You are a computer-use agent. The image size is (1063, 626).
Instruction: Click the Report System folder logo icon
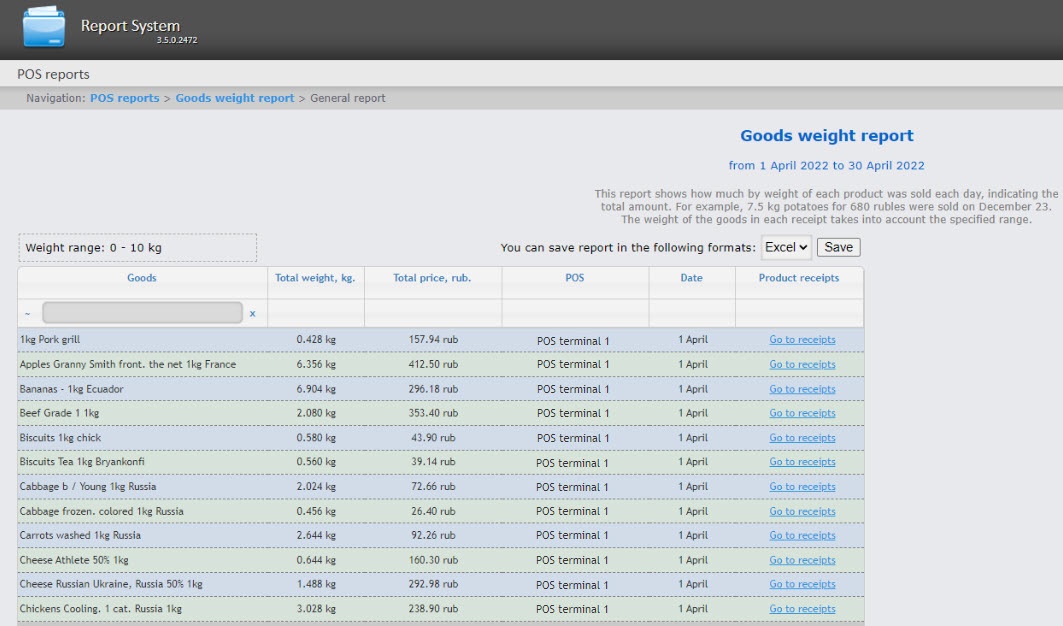(x=44, y=28)
